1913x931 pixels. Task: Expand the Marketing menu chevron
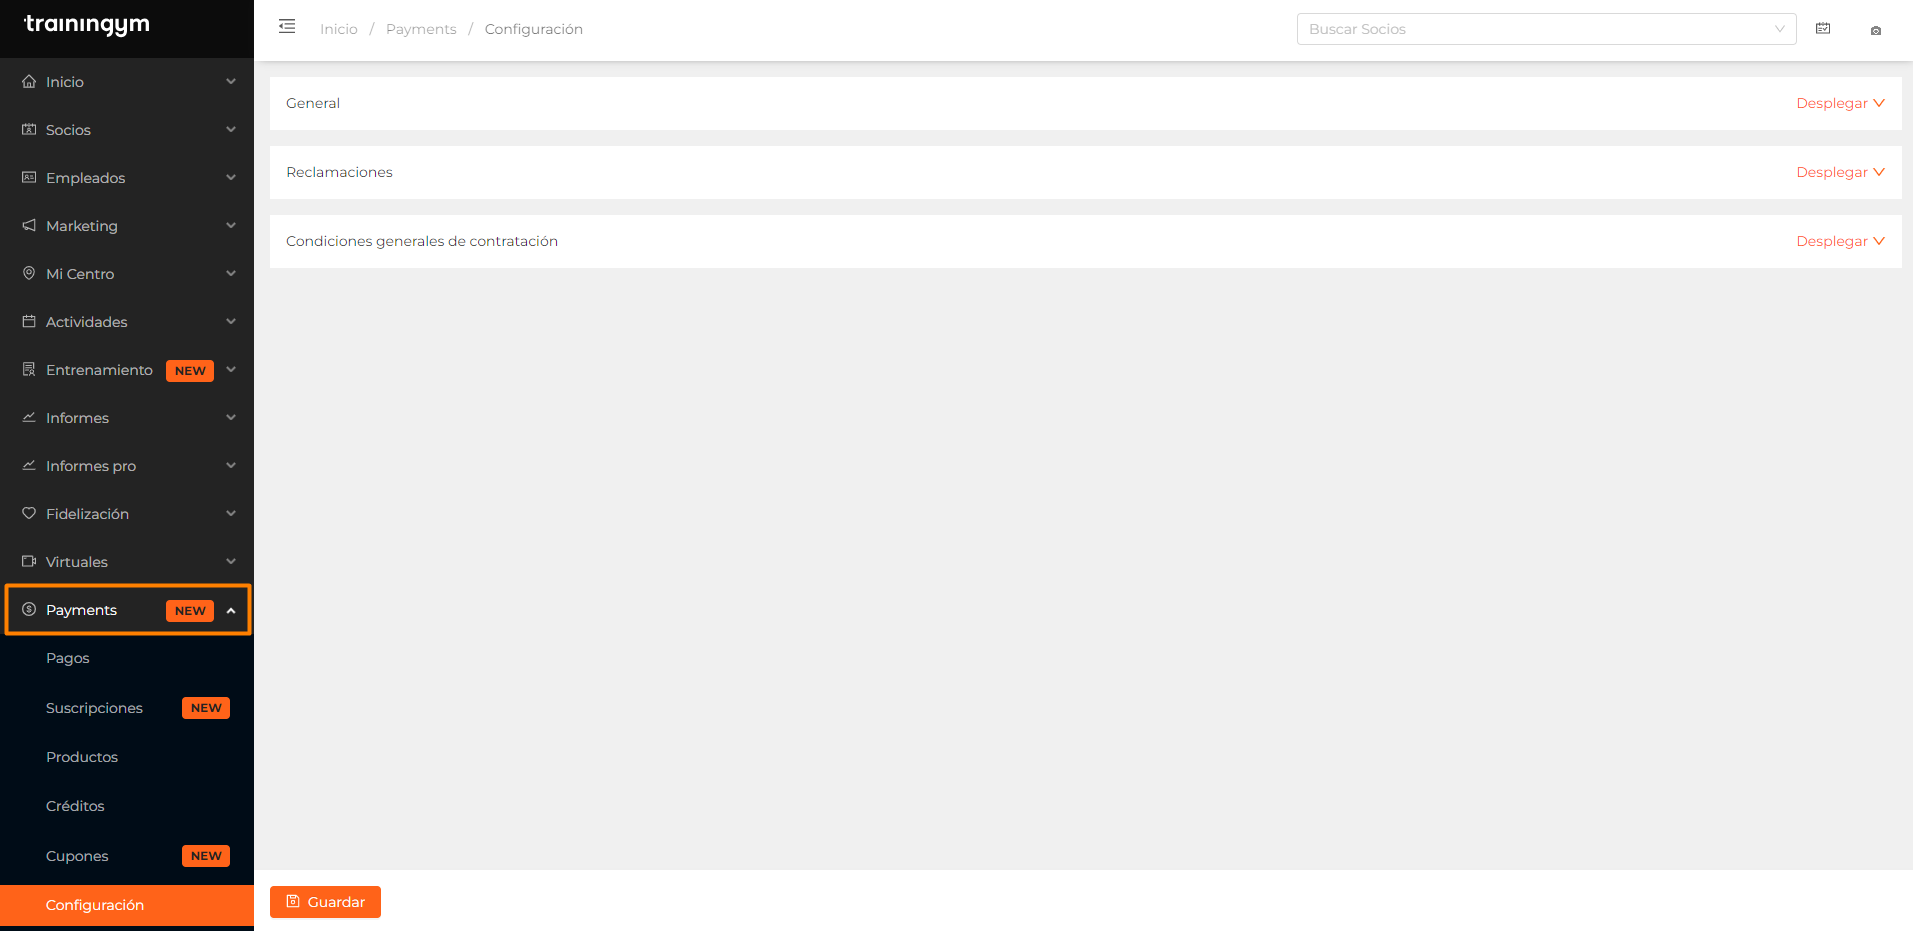tap(231, 225)
